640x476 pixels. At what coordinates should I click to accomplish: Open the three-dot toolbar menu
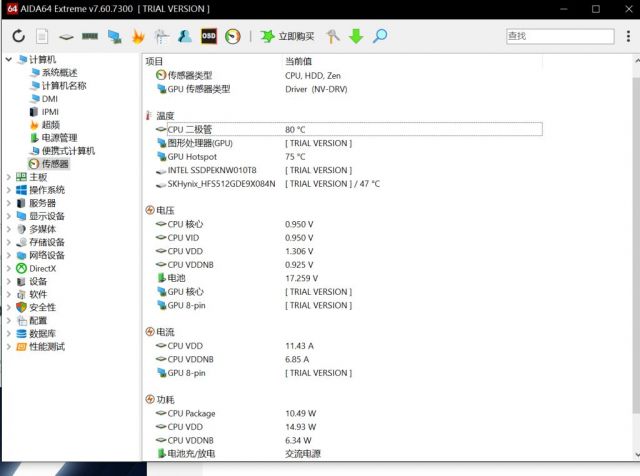pyautogui.click(x=628, y=36)
